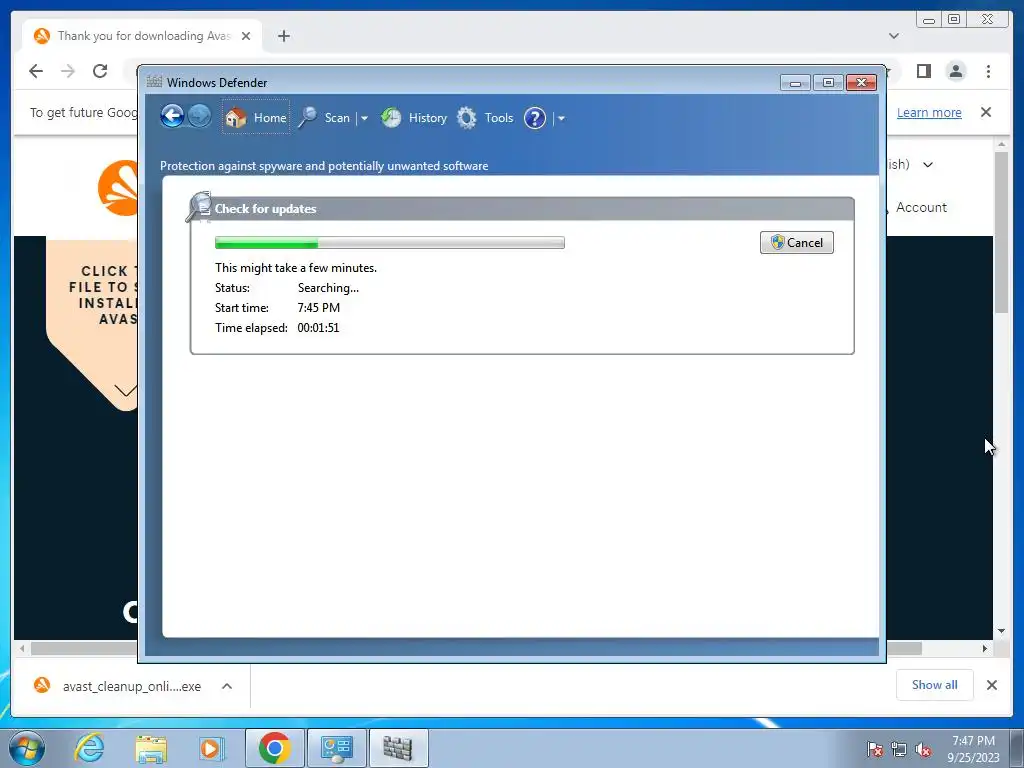1024x768 pixels.
Task: Open a new Chrome tab
Action: (283, 36)
